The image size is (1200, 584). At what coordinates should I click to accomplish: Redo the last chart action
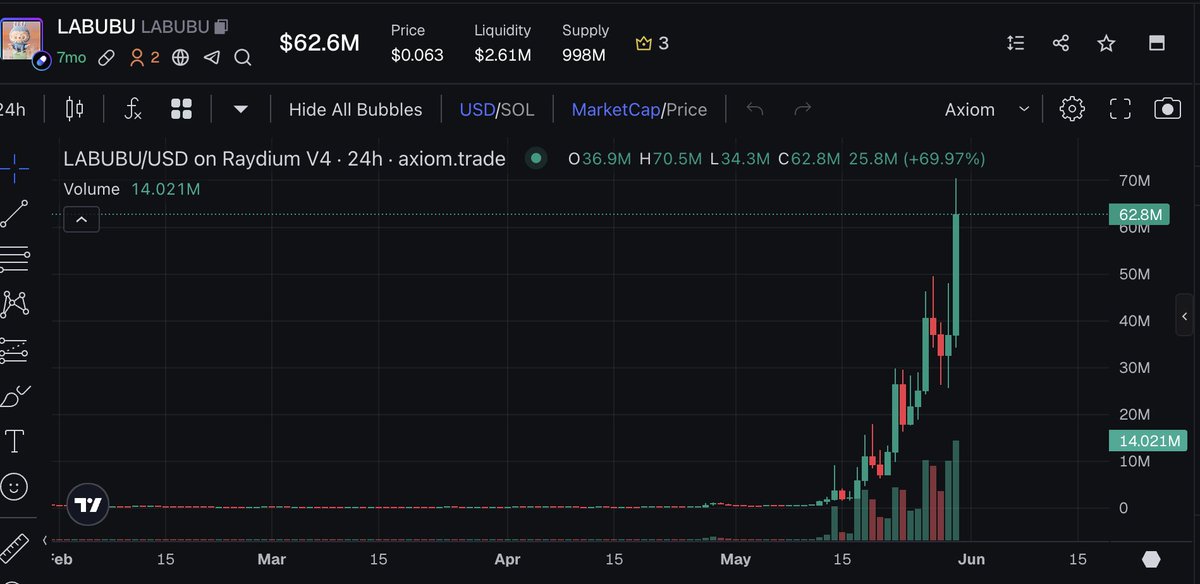802,109
